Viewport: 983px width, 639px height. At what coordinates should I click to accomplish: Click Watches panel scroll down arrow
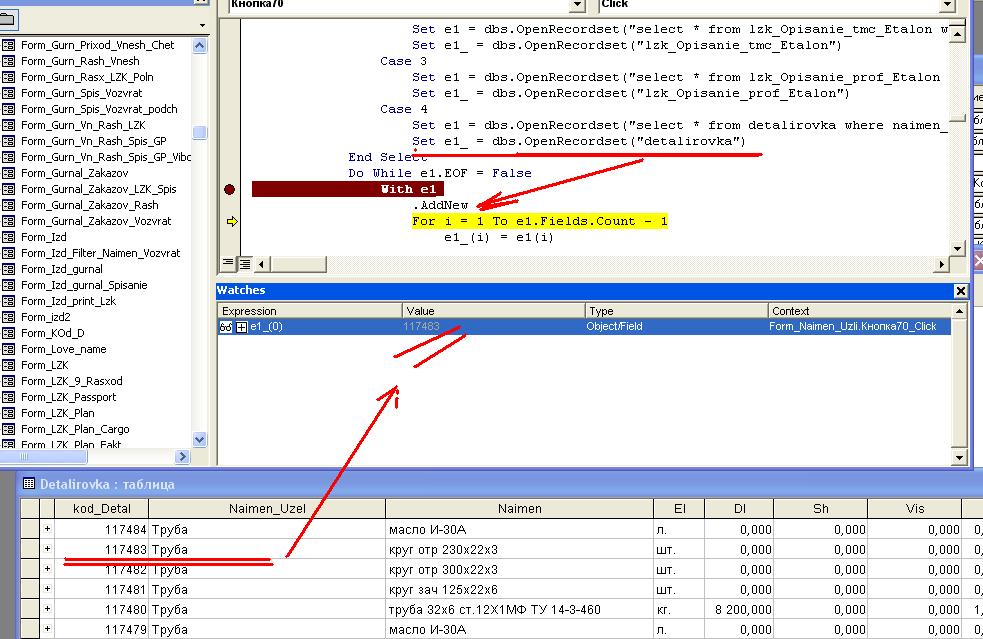coord(959,458)
